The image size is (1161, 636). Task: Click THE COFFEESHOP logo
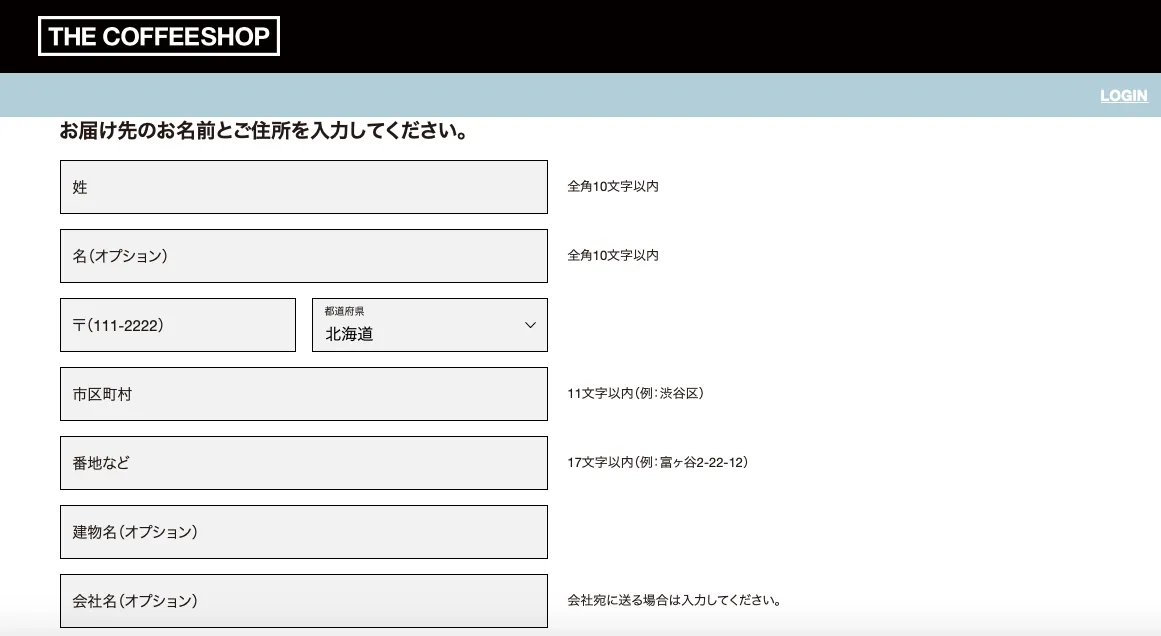tap(158, 36)
